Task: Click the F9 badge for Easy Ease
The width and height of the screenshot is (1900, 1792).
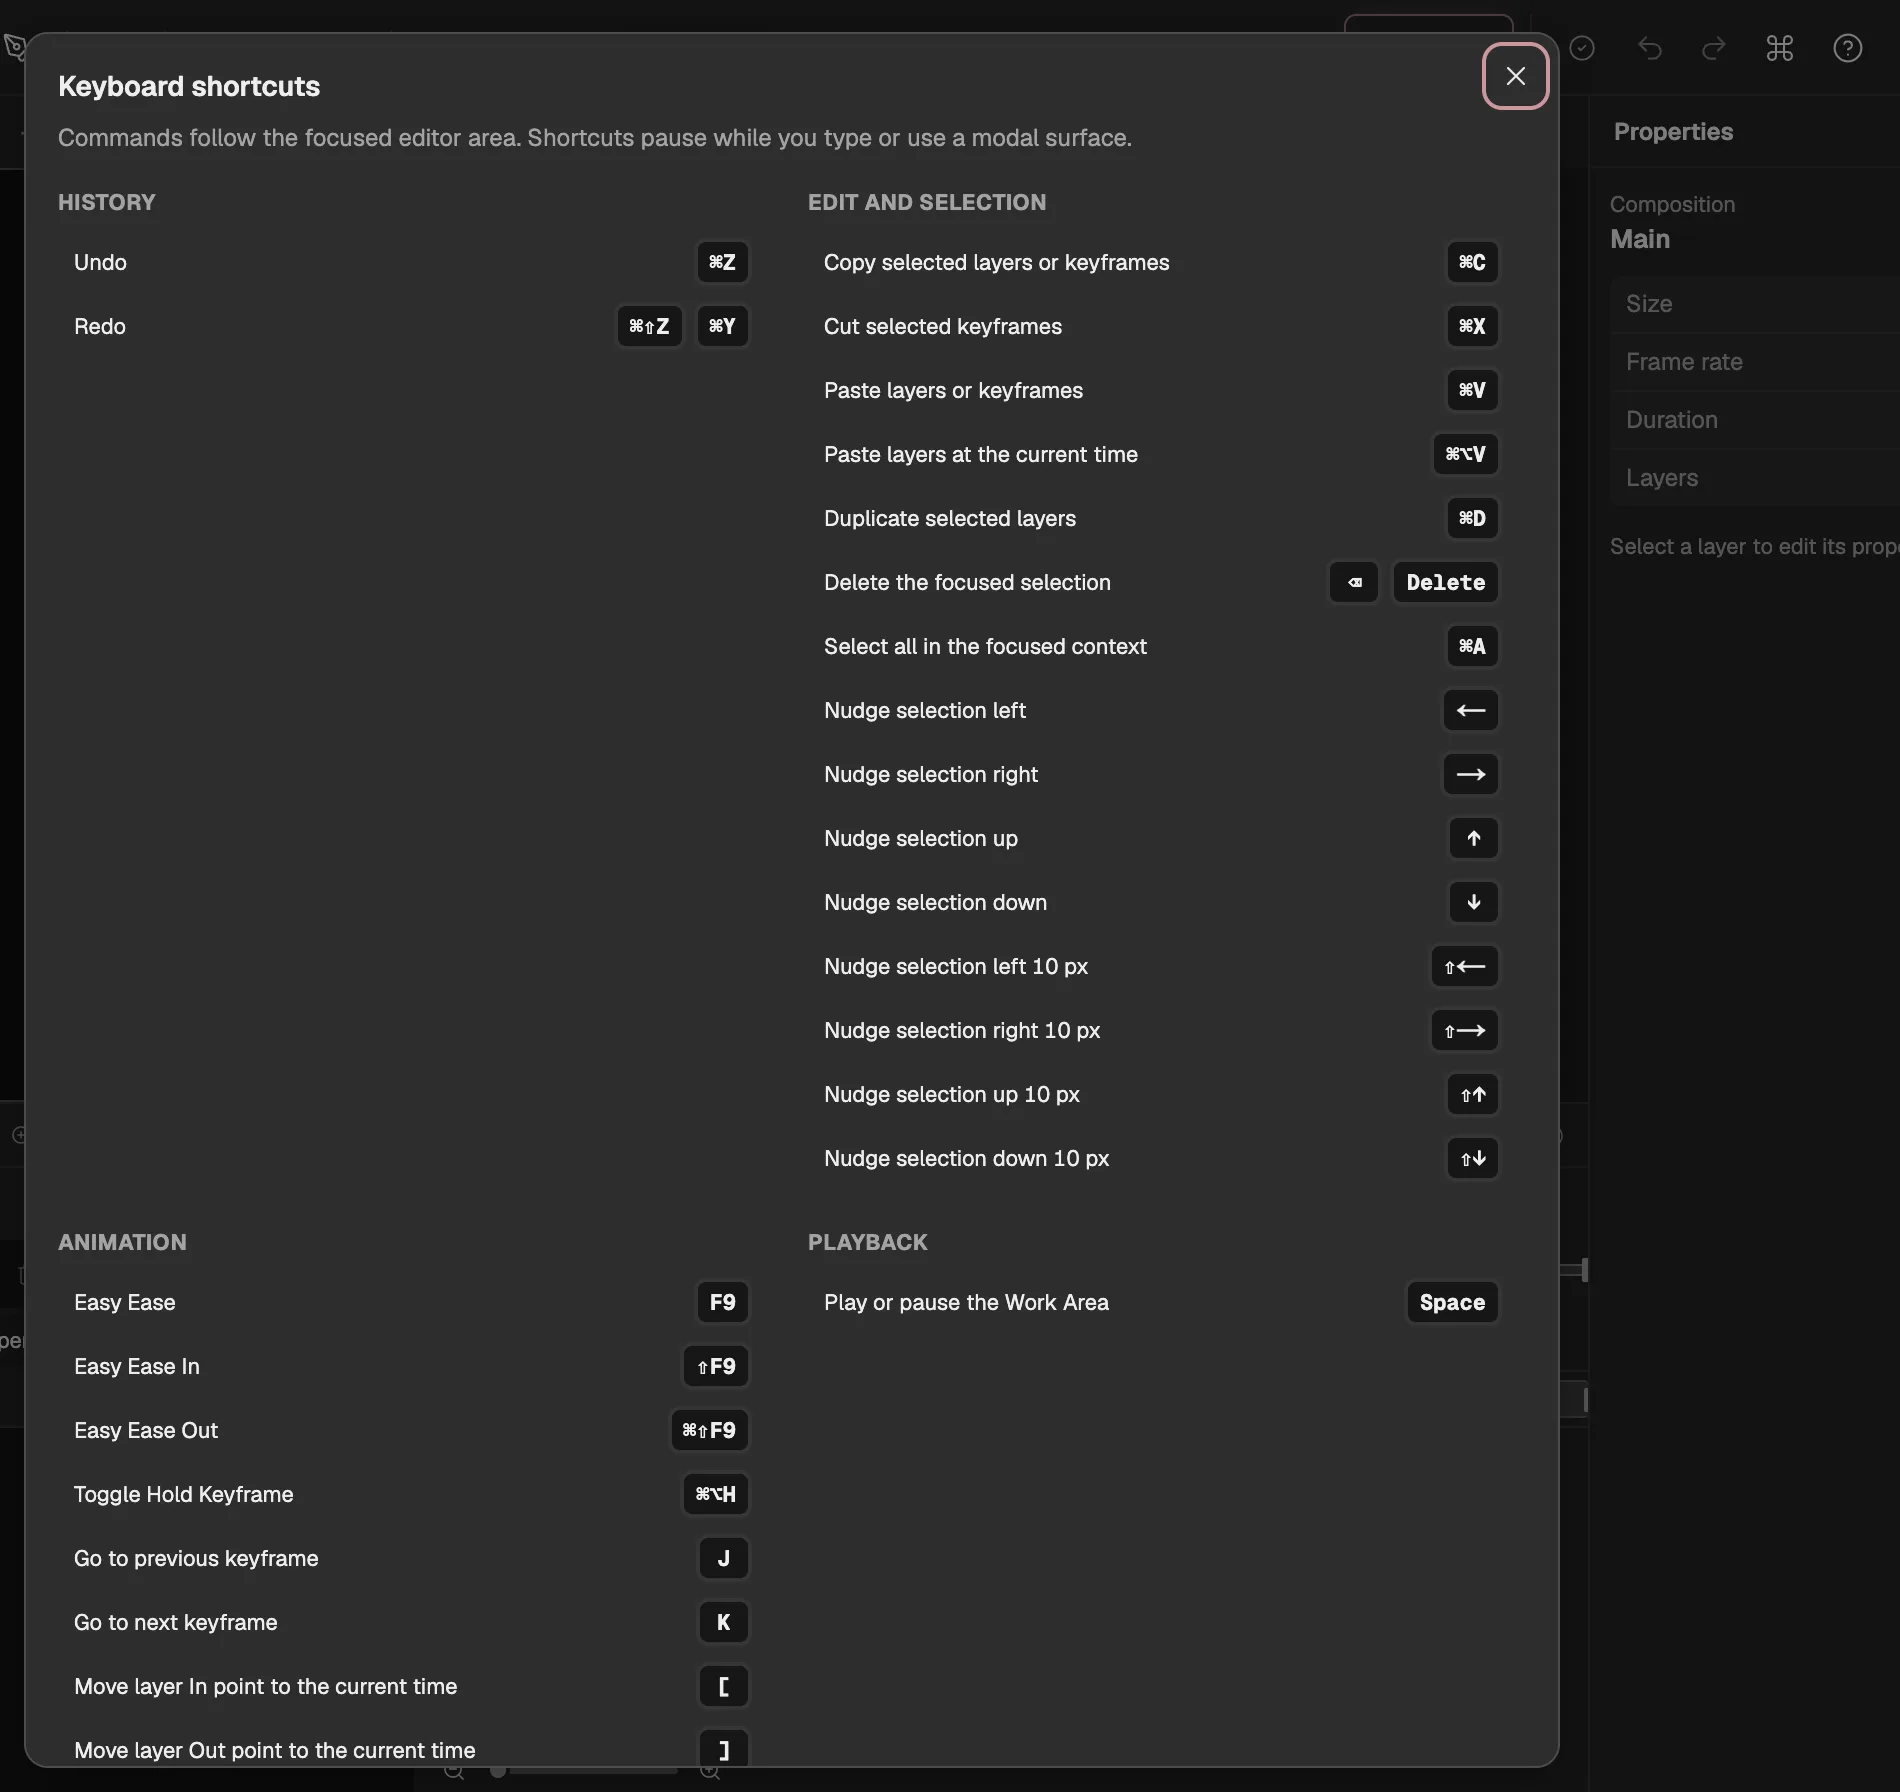Action: (722, 1302)
